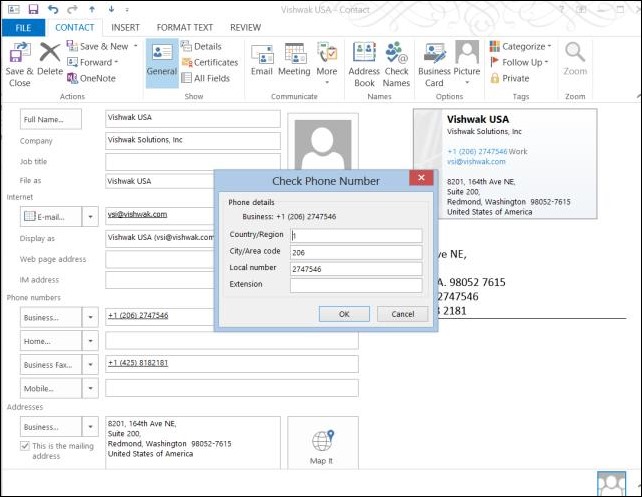Click the Country/Region input field

point(356,236)
